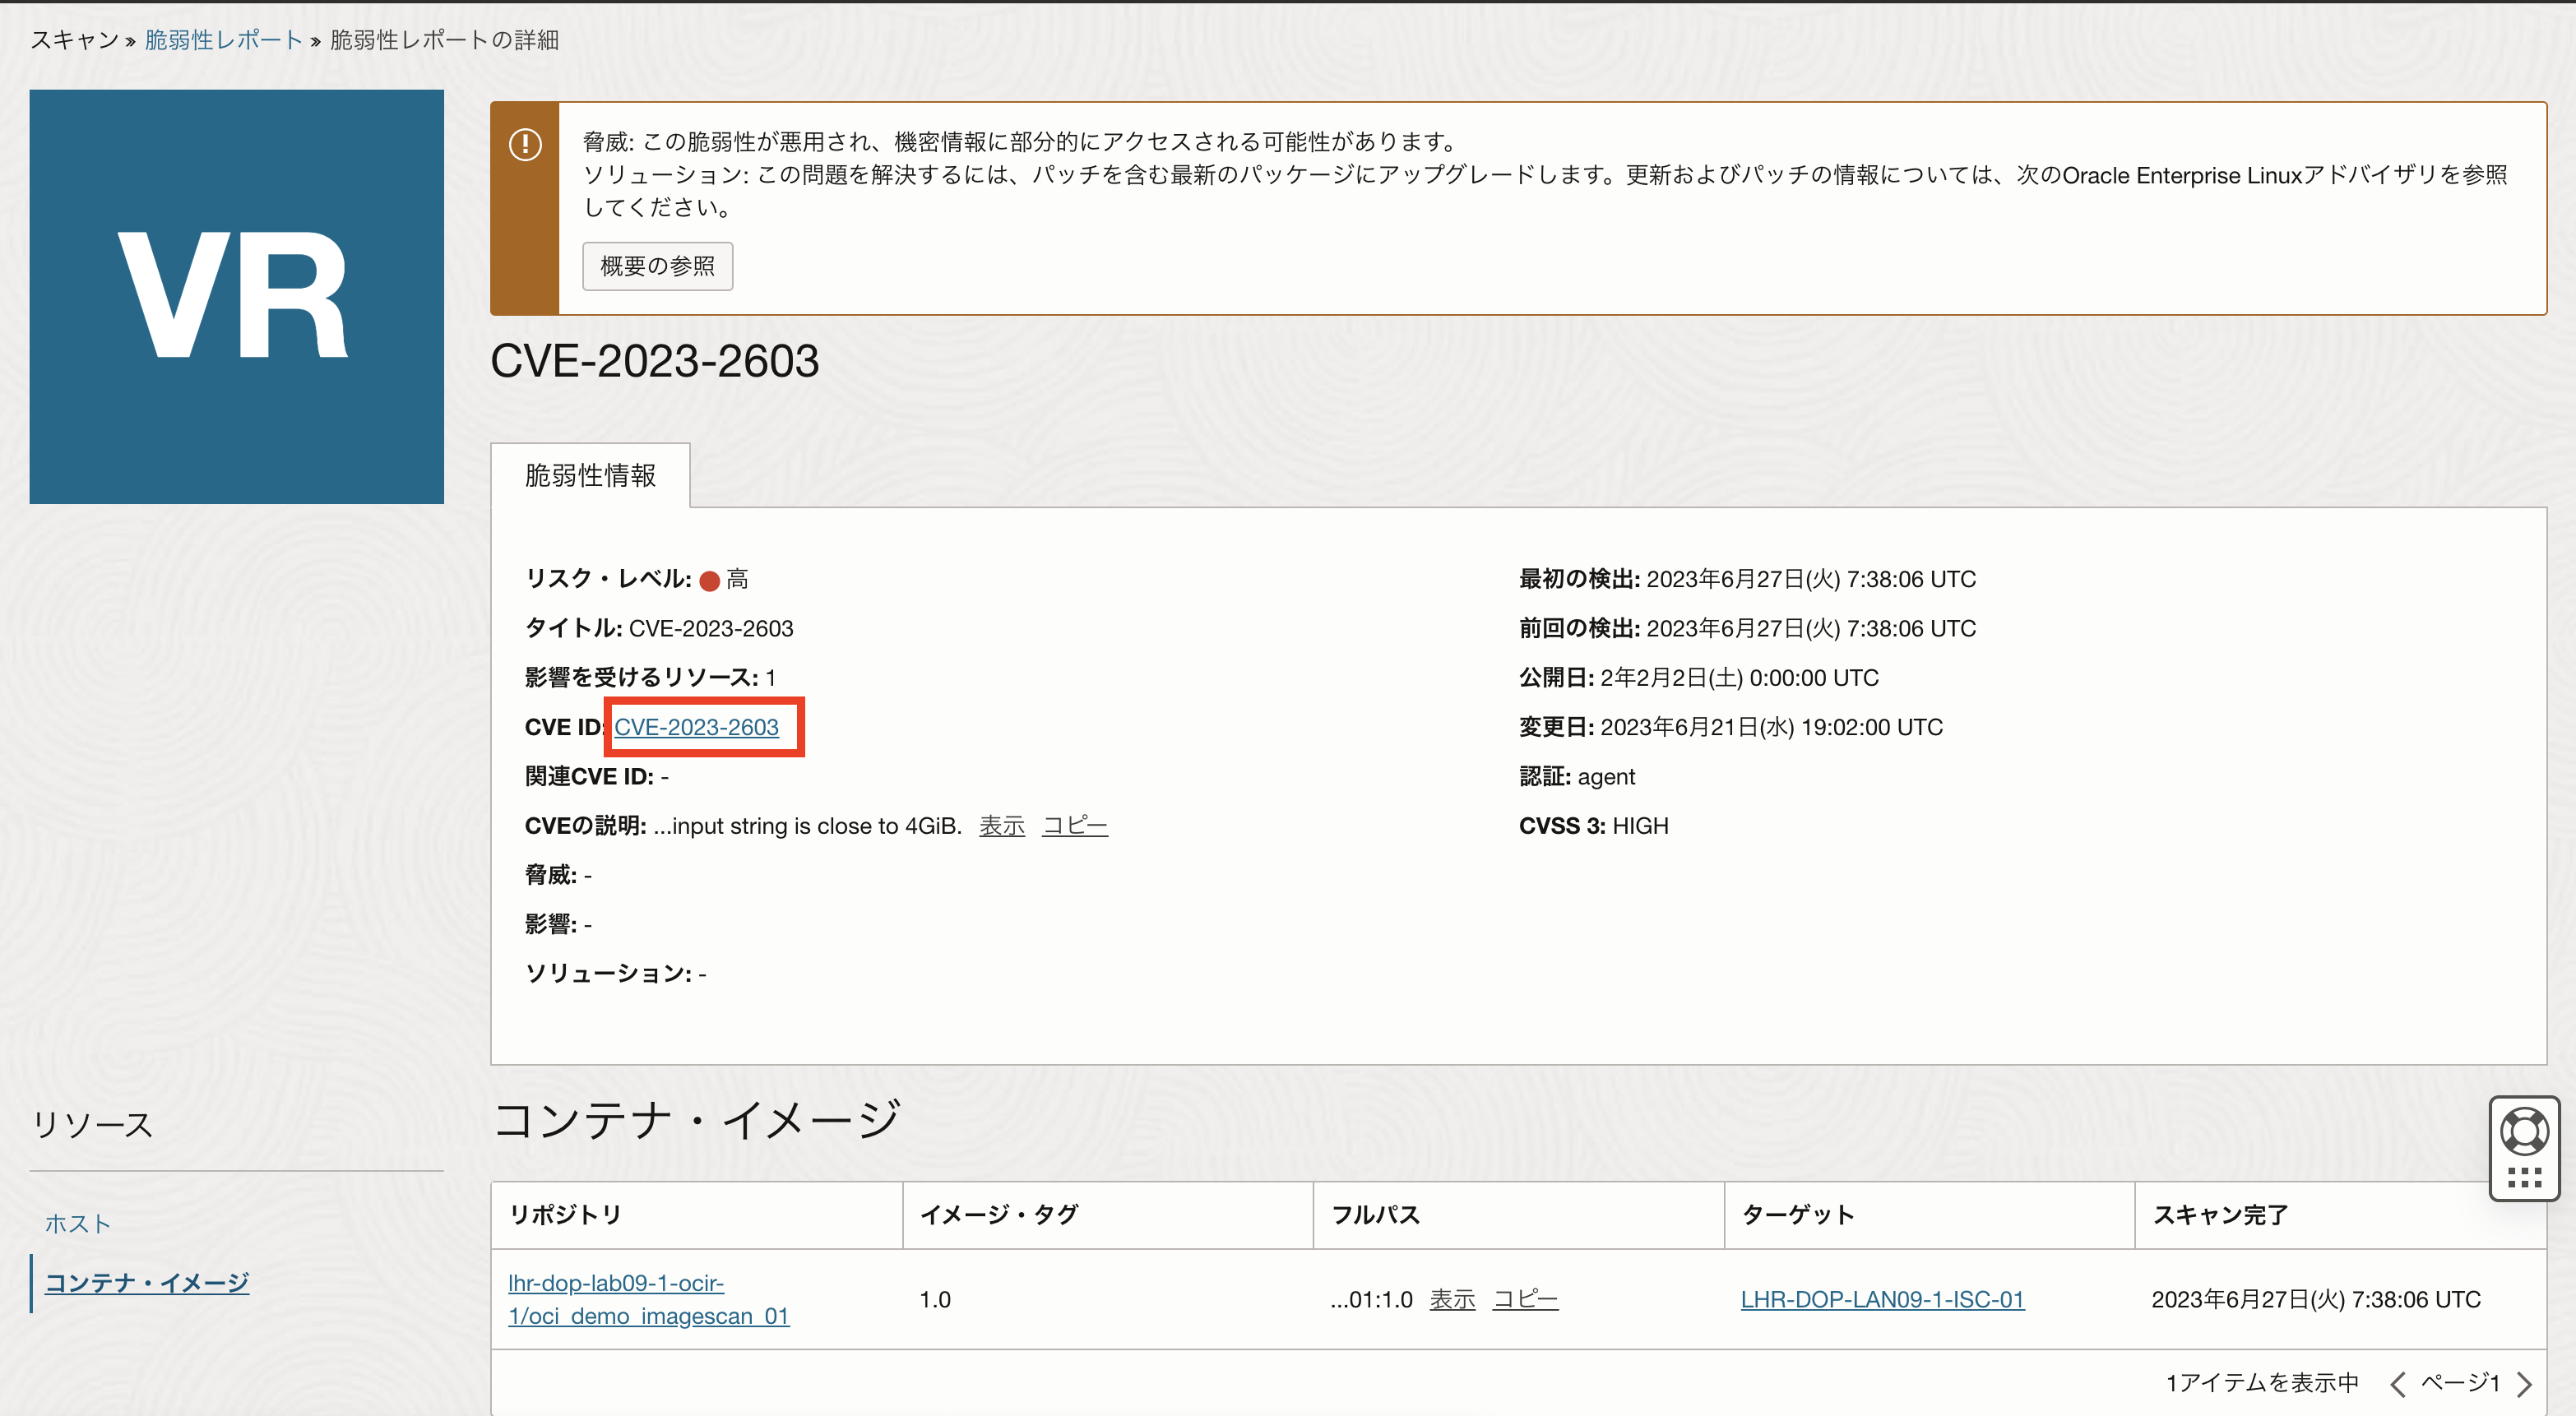Copy the CVE description using コピー
The width and height of the screenshot is (2576, 1416).
coord(1074,826)
